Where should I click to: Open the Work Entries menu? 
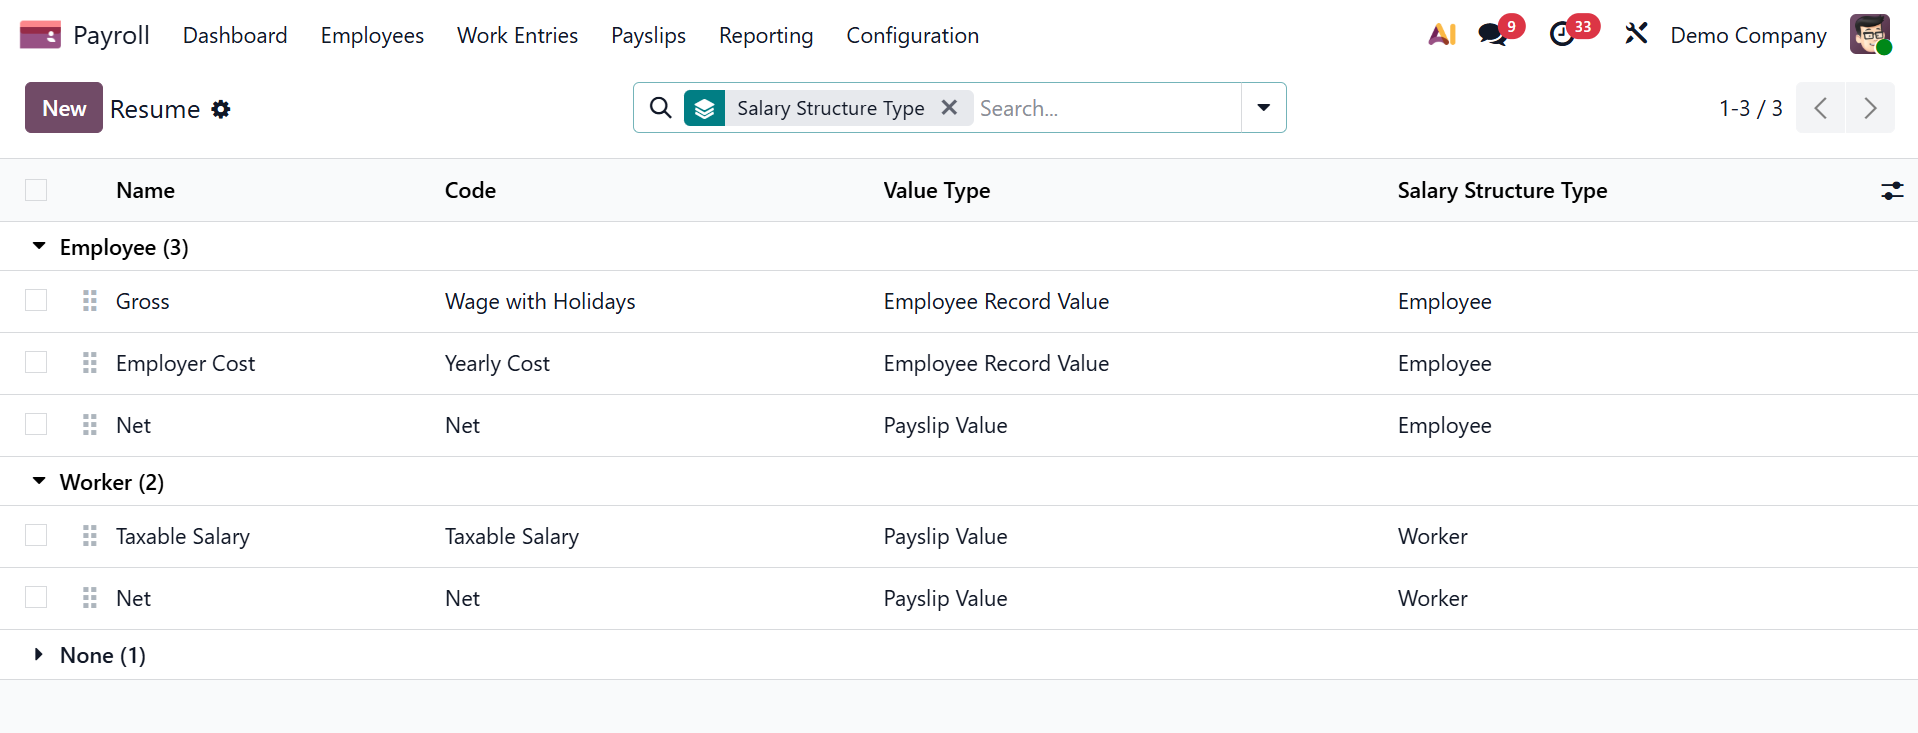(517, 35)
